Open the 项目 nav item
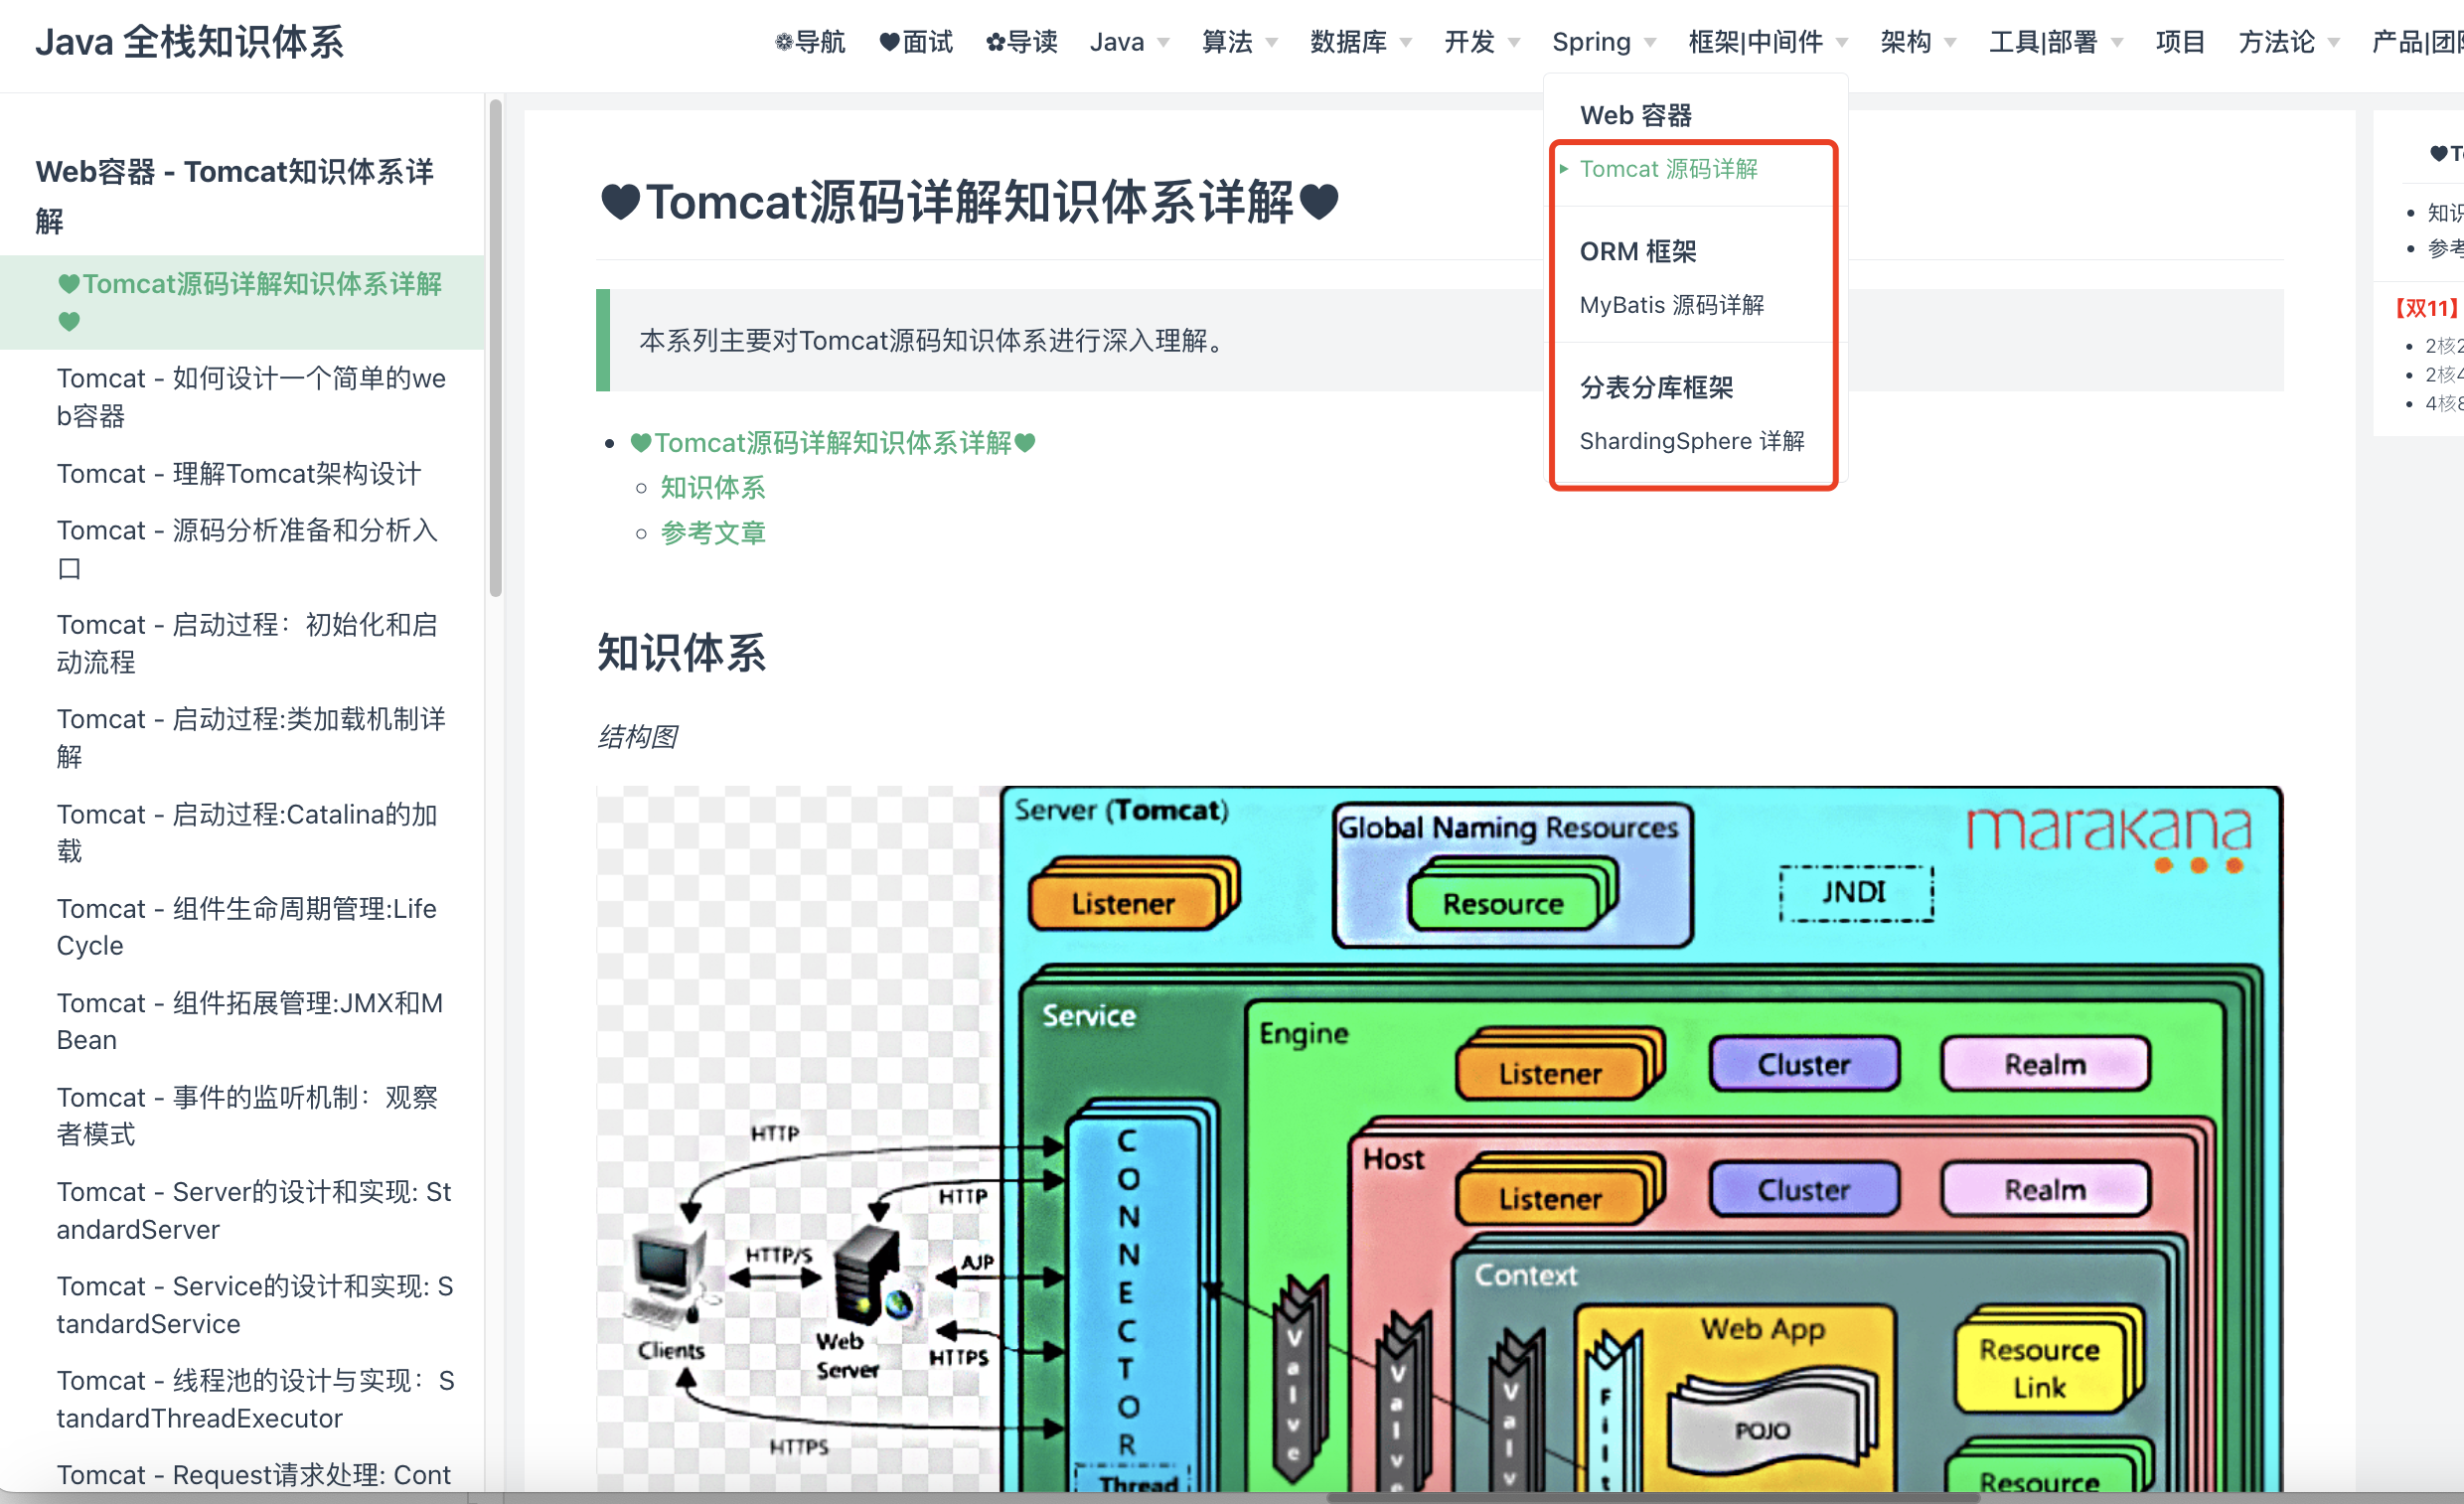 coord(2180,42)
